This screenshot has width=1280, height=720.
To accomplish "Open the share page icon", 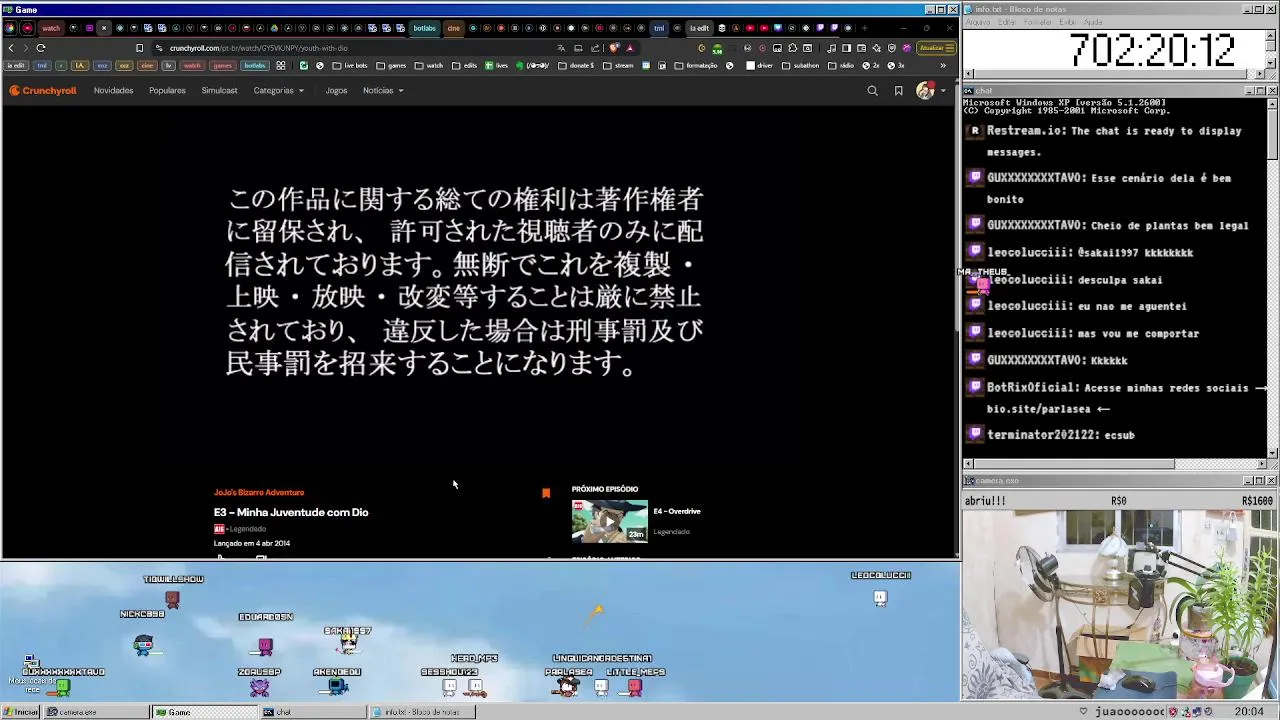I will pos(595,48).
